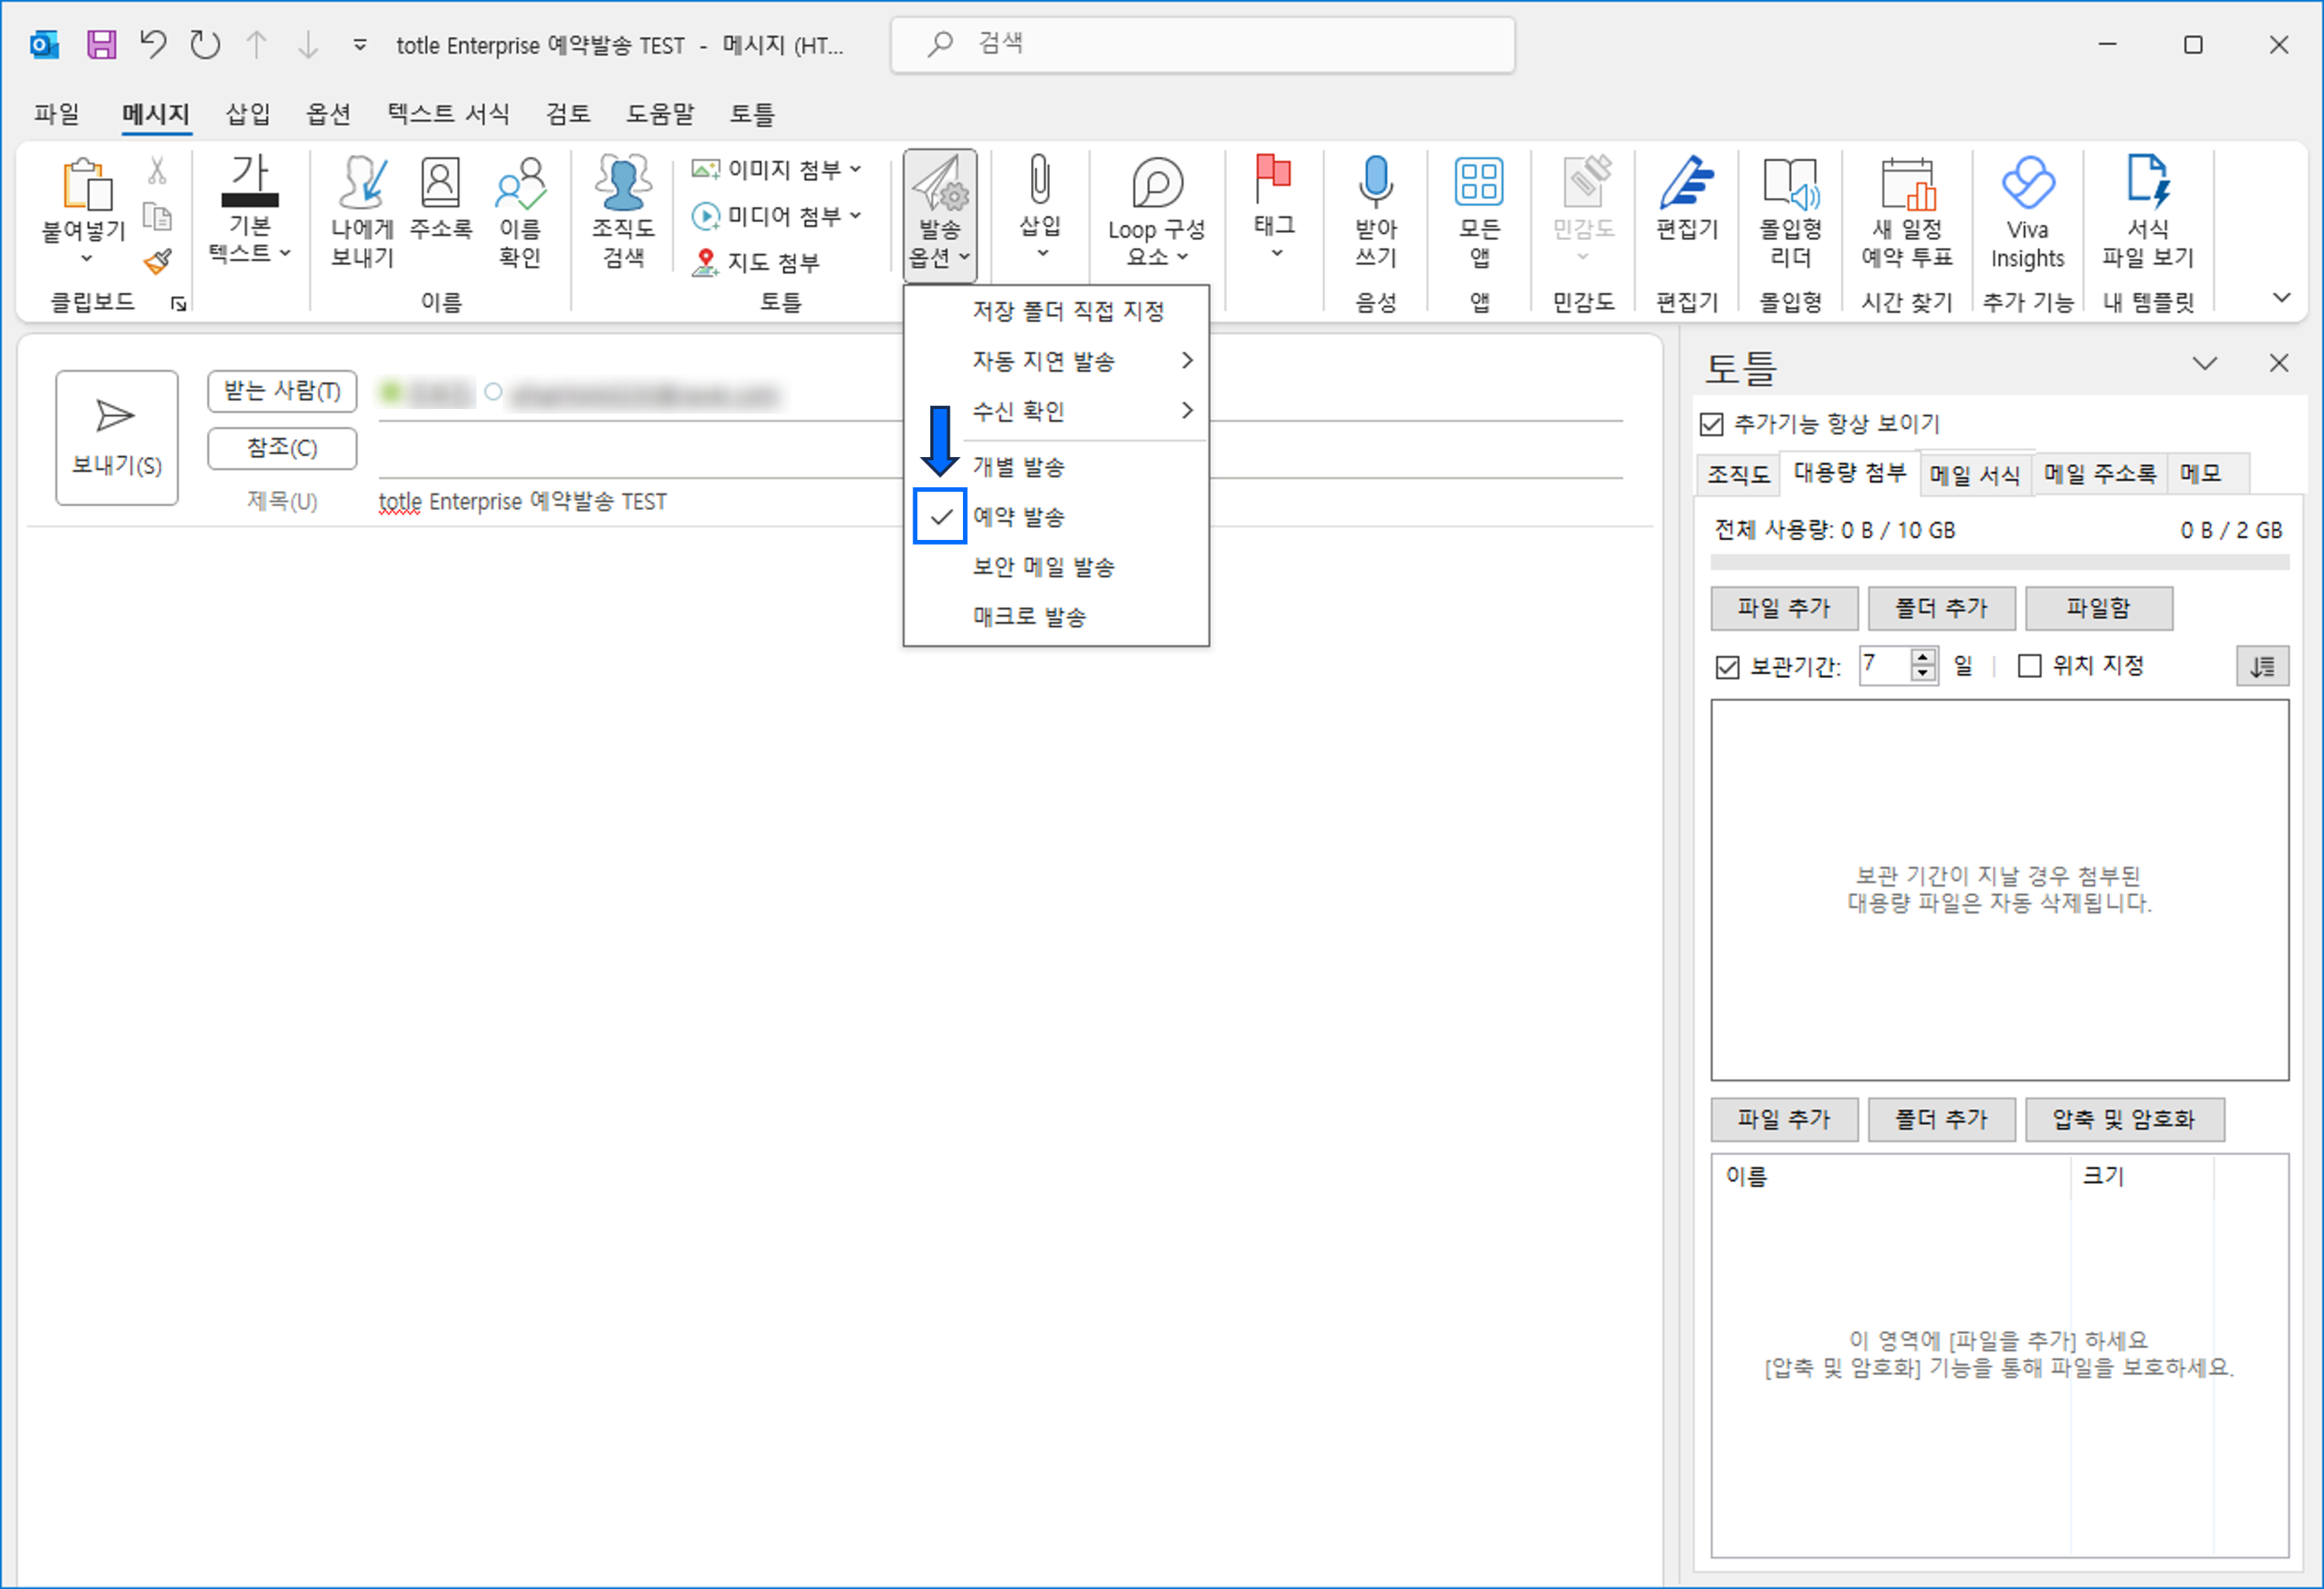Image resolution: width=2324 pixels, height=1589 pixels.
Task: Open the 텍스트 서식 ribbon tab
Action: point(448,114)
